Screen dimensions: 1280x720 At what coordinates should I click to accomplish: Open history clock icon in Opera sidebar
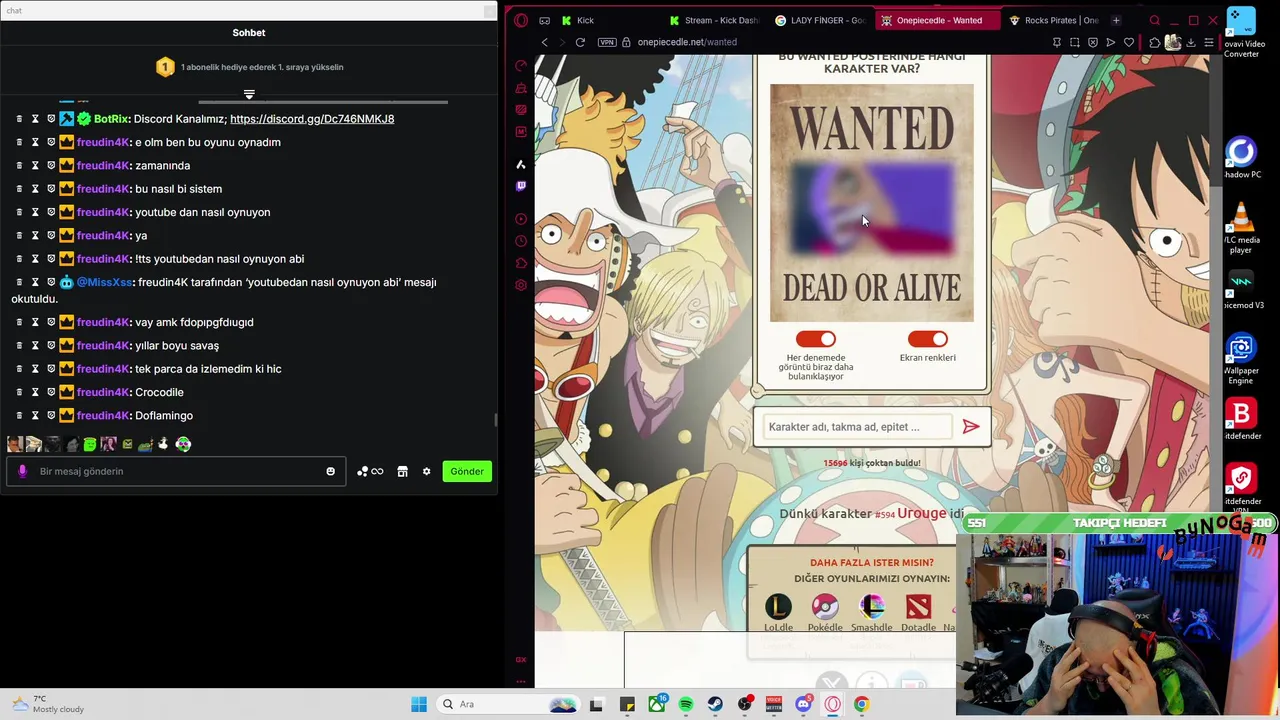521,241
